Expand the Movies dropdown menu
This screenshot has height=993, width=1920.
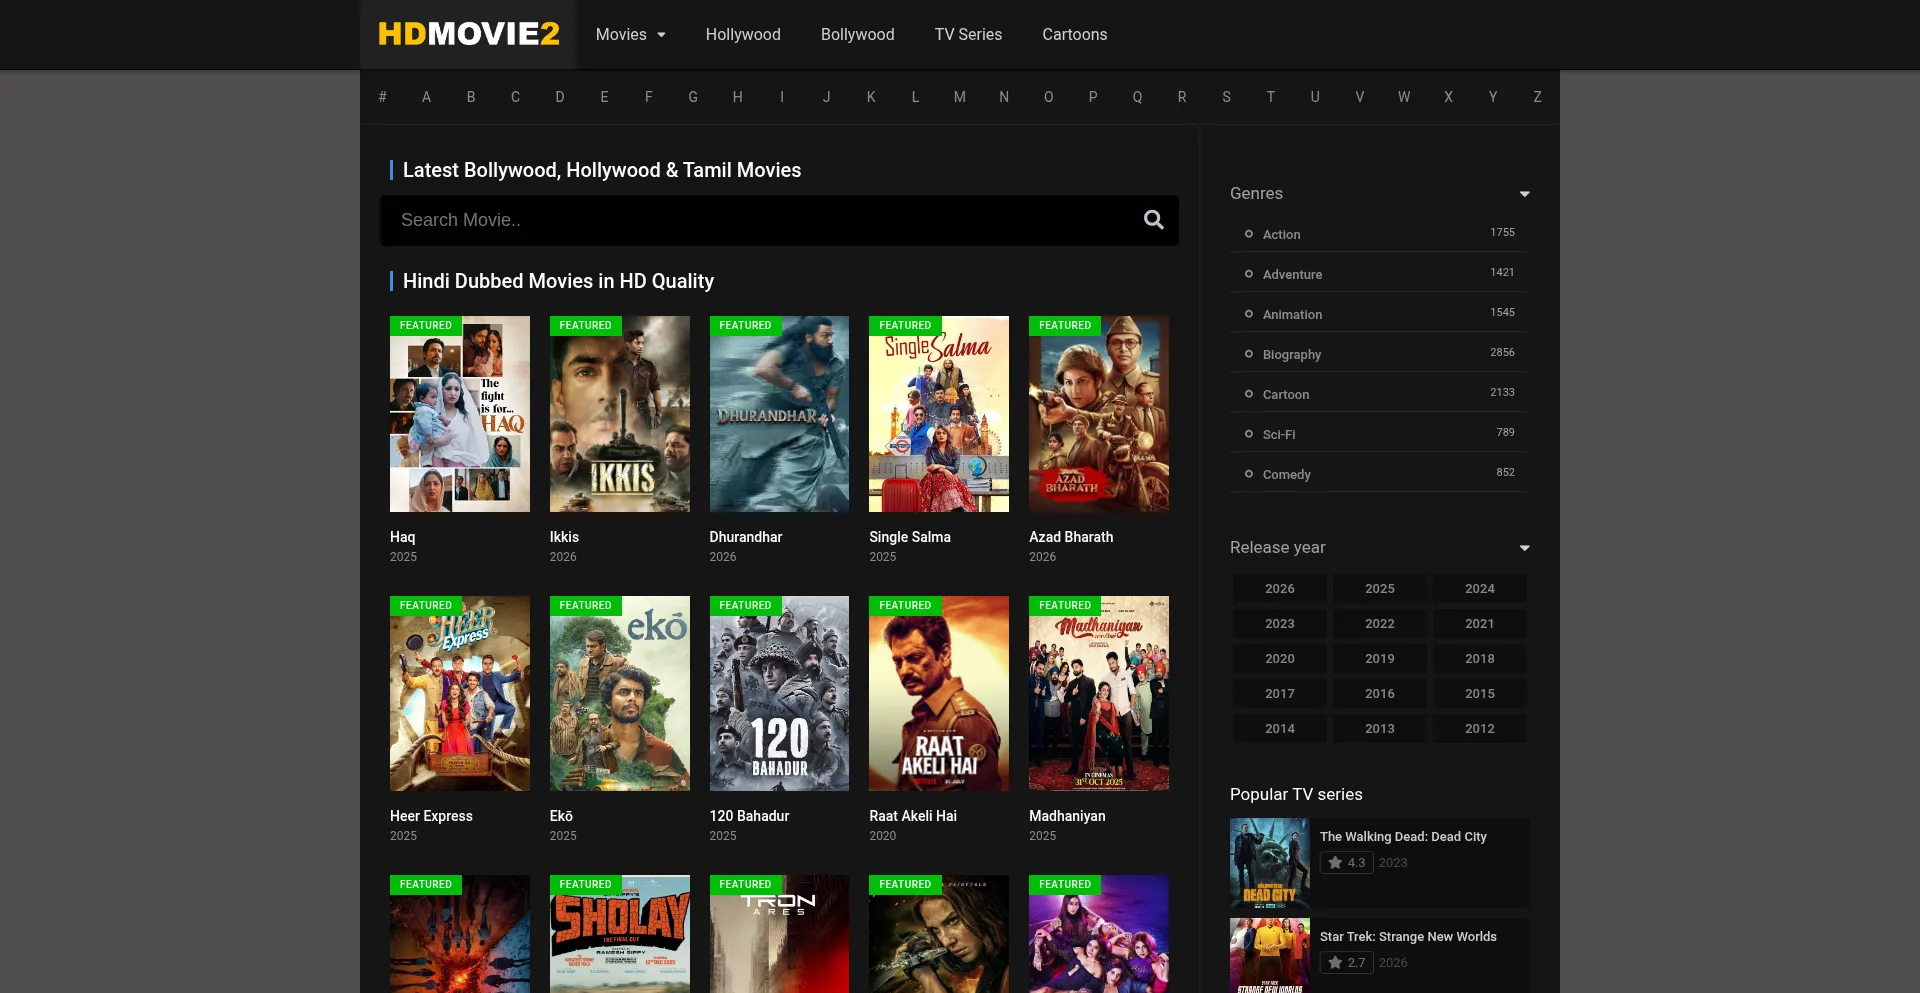click(631, 34)
